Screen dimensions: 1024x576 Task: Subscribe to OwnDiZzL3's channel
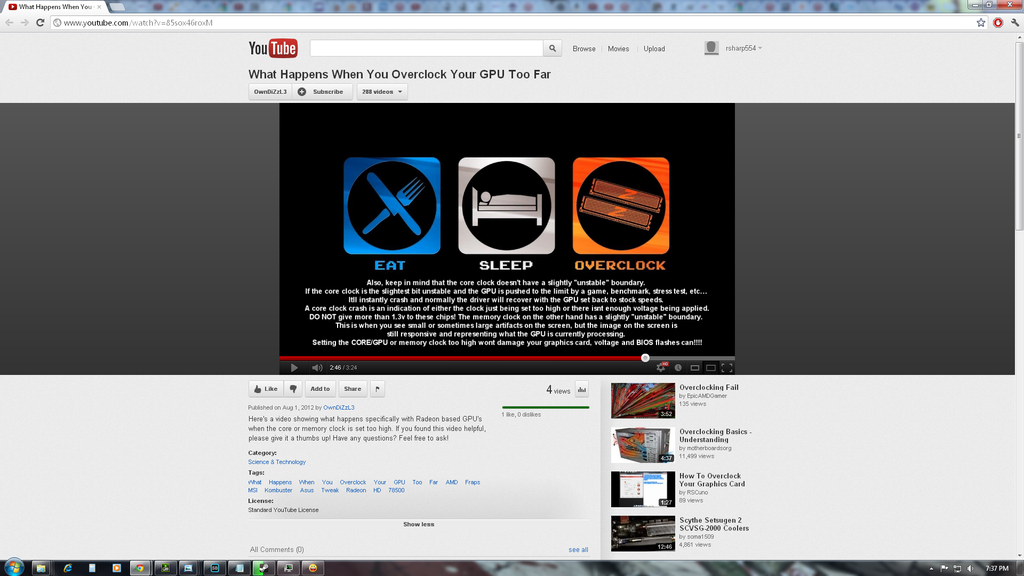click(x=322, y=91)
